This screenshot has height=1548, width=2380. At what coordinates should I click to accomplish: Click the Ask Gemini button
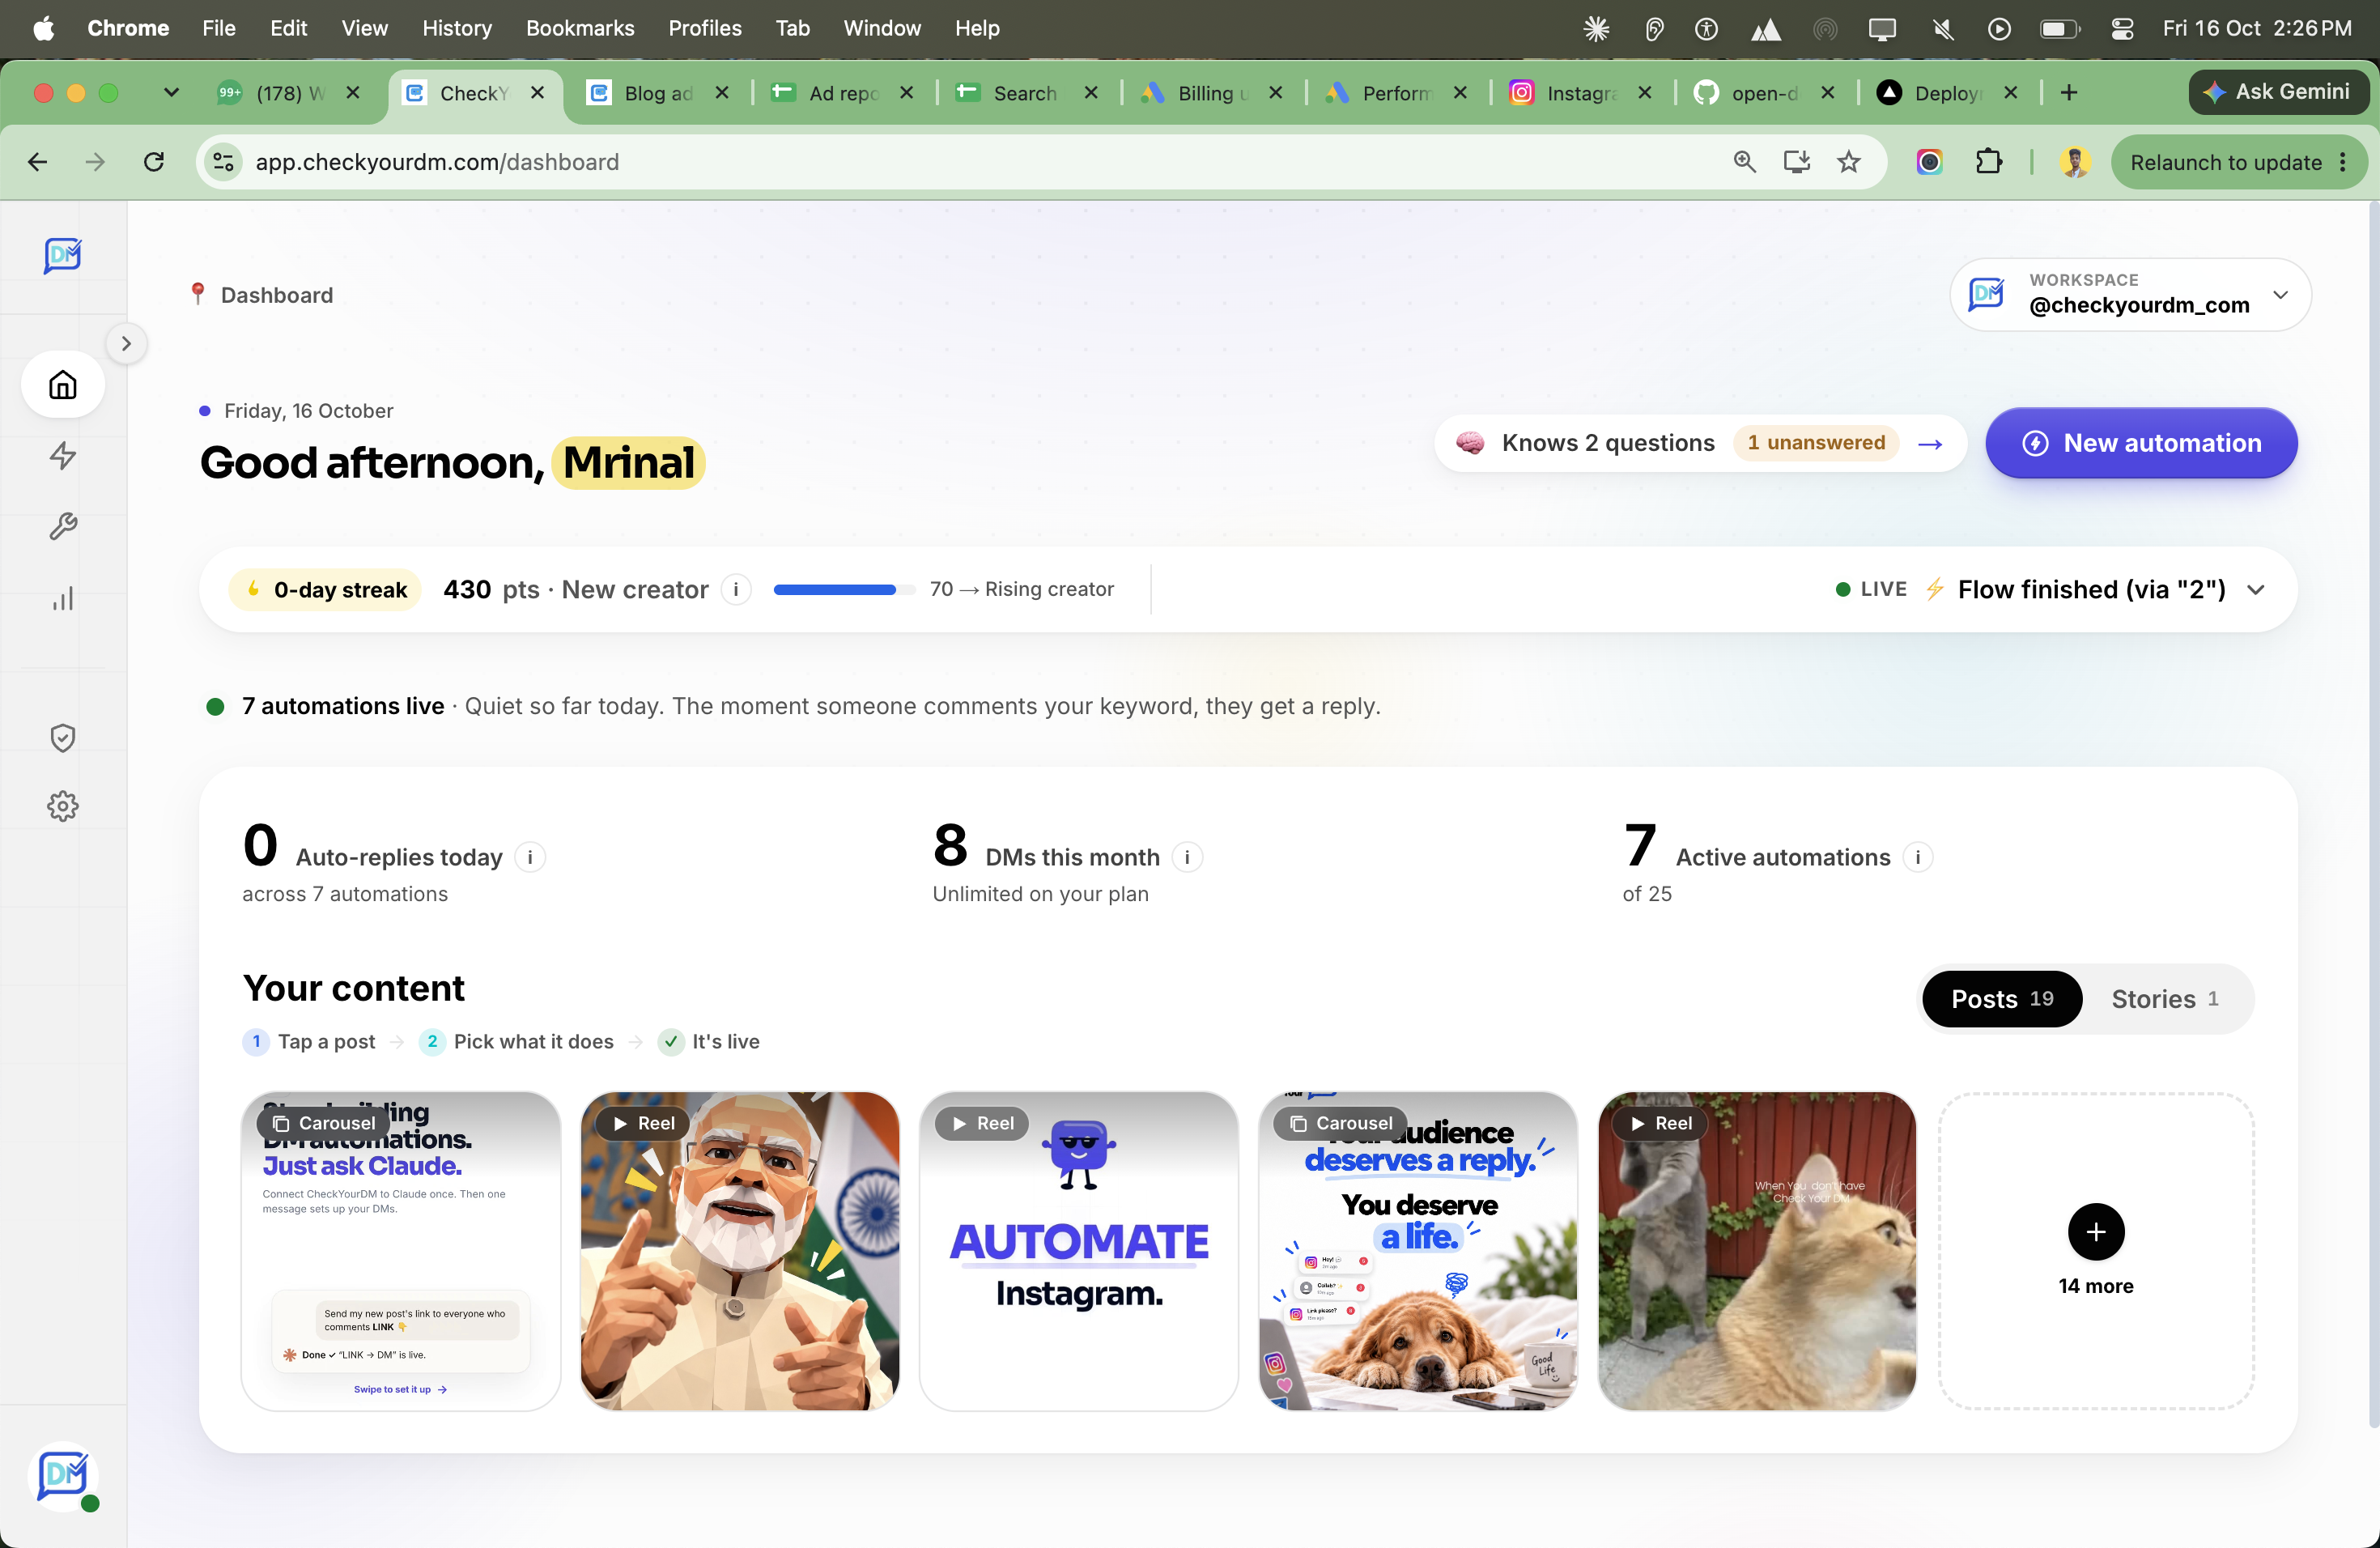(x=2278, y=92)
